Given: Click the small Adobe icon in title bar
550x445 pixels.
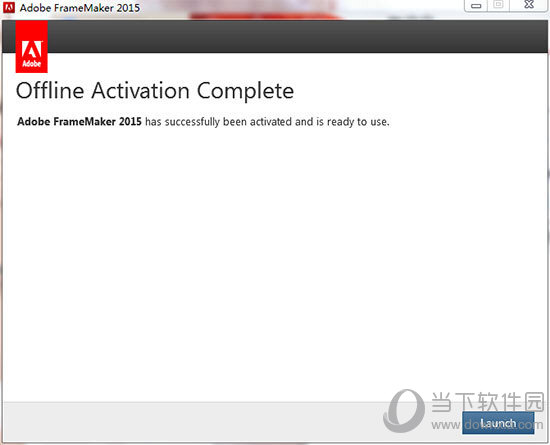Looking at the screenshot, I should pos(9,7).
